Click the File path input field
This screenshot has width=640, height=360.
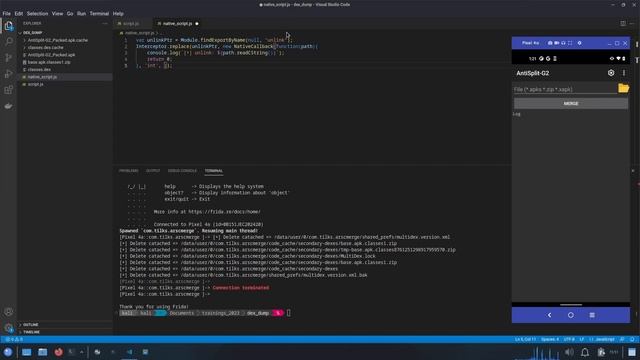(565, 89)
